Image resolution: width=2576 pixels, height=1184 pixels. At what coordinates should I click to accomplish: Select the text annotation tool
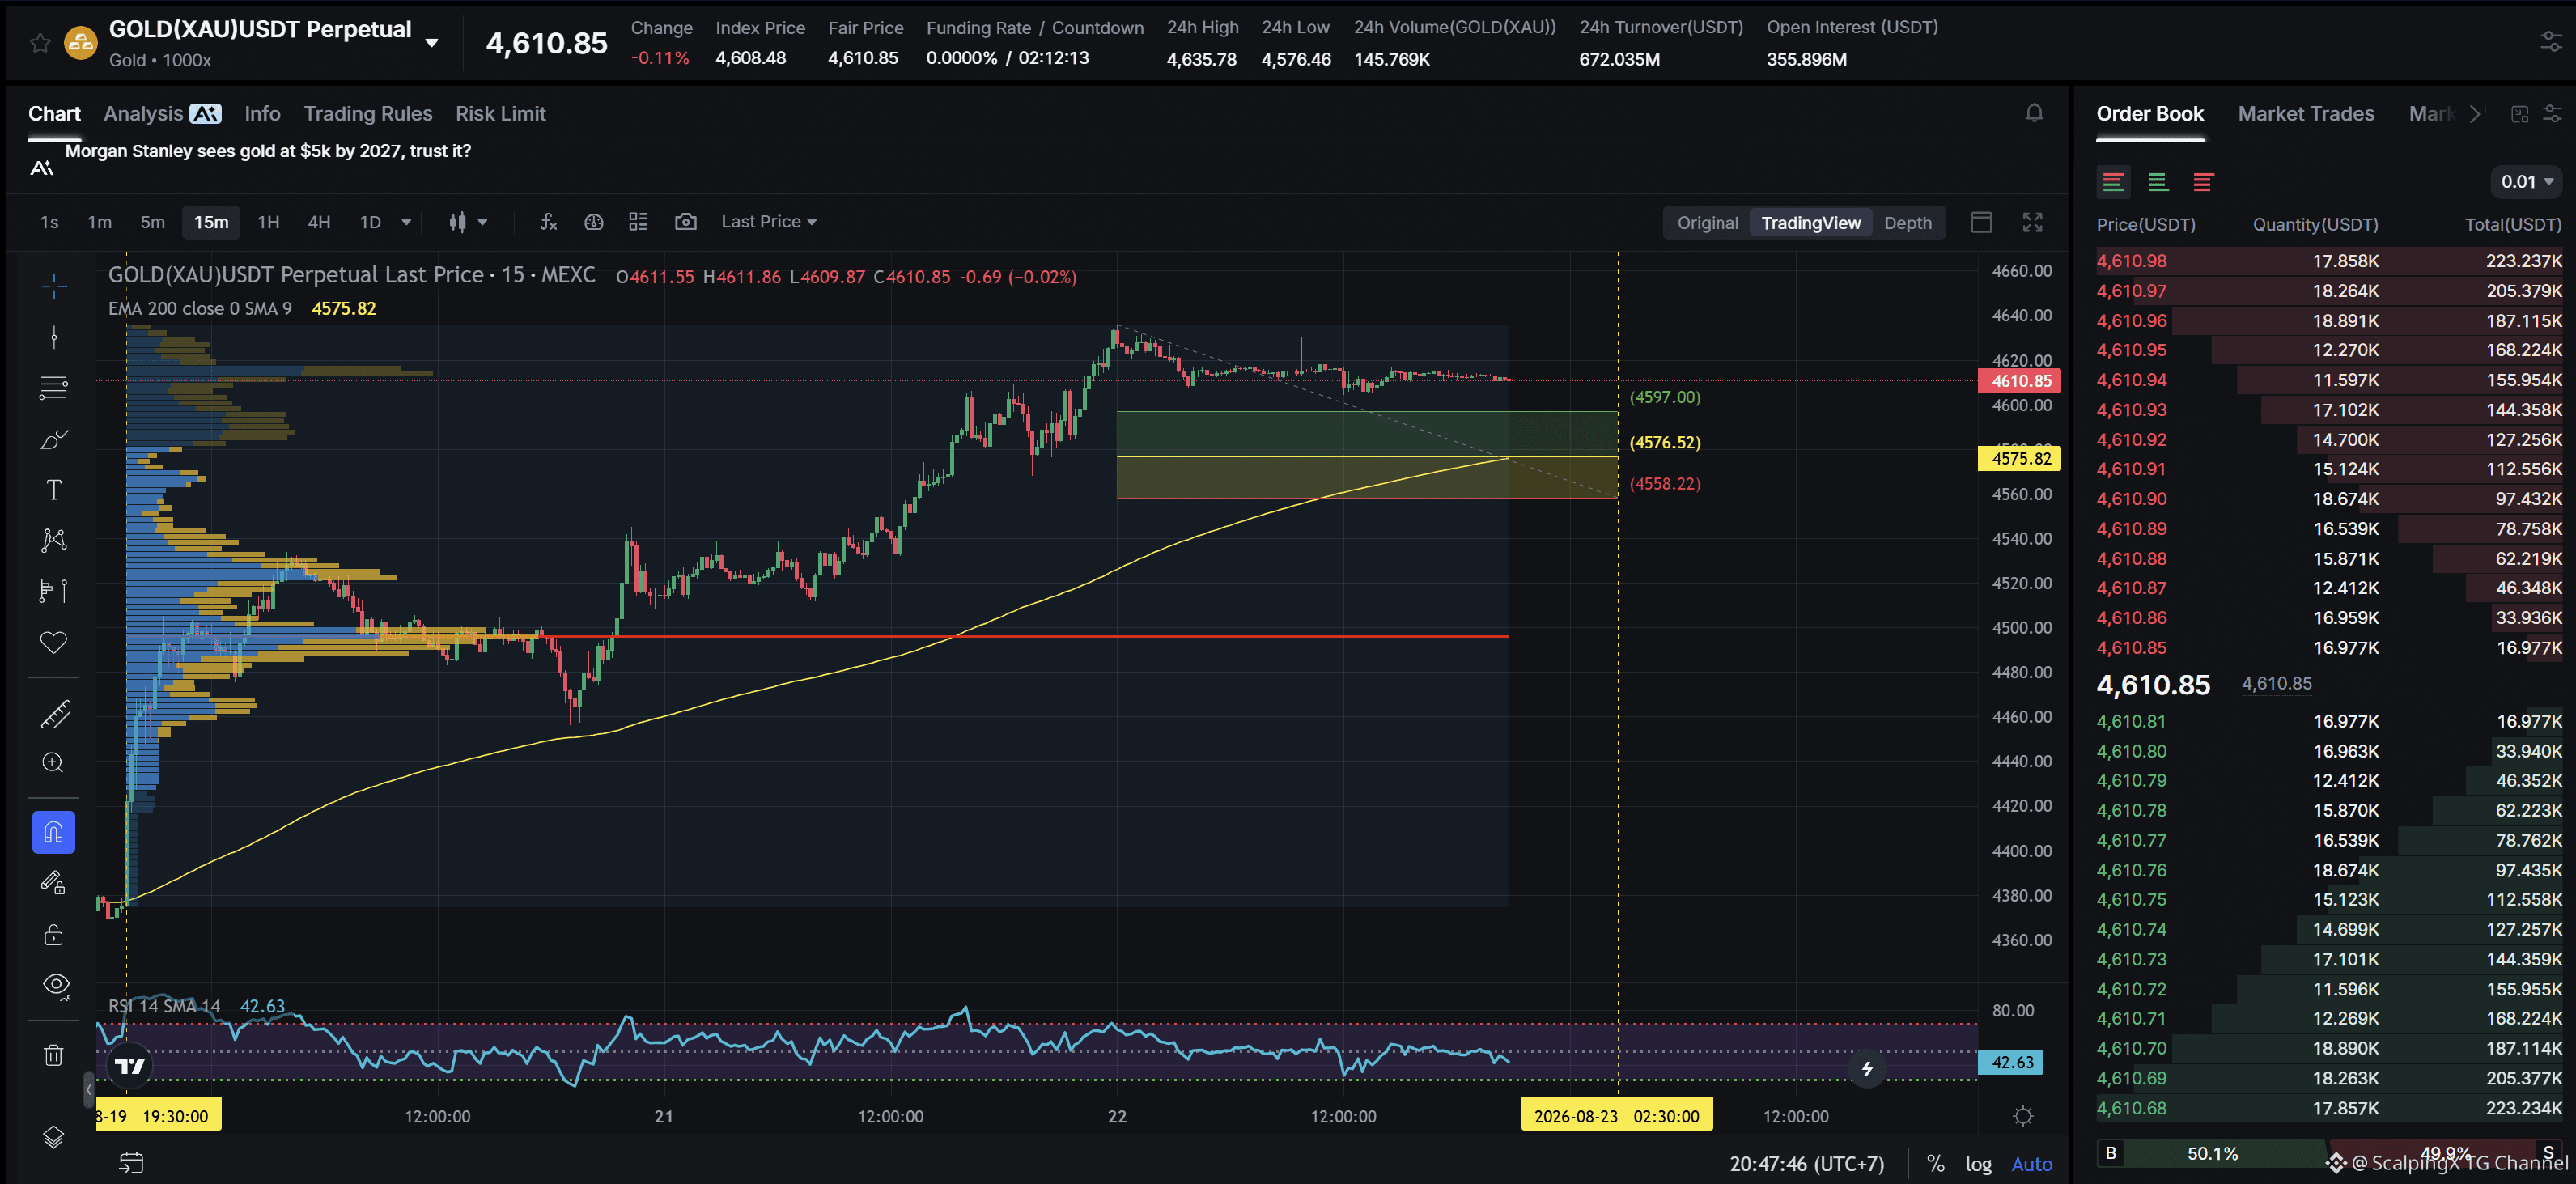(54, 490)
